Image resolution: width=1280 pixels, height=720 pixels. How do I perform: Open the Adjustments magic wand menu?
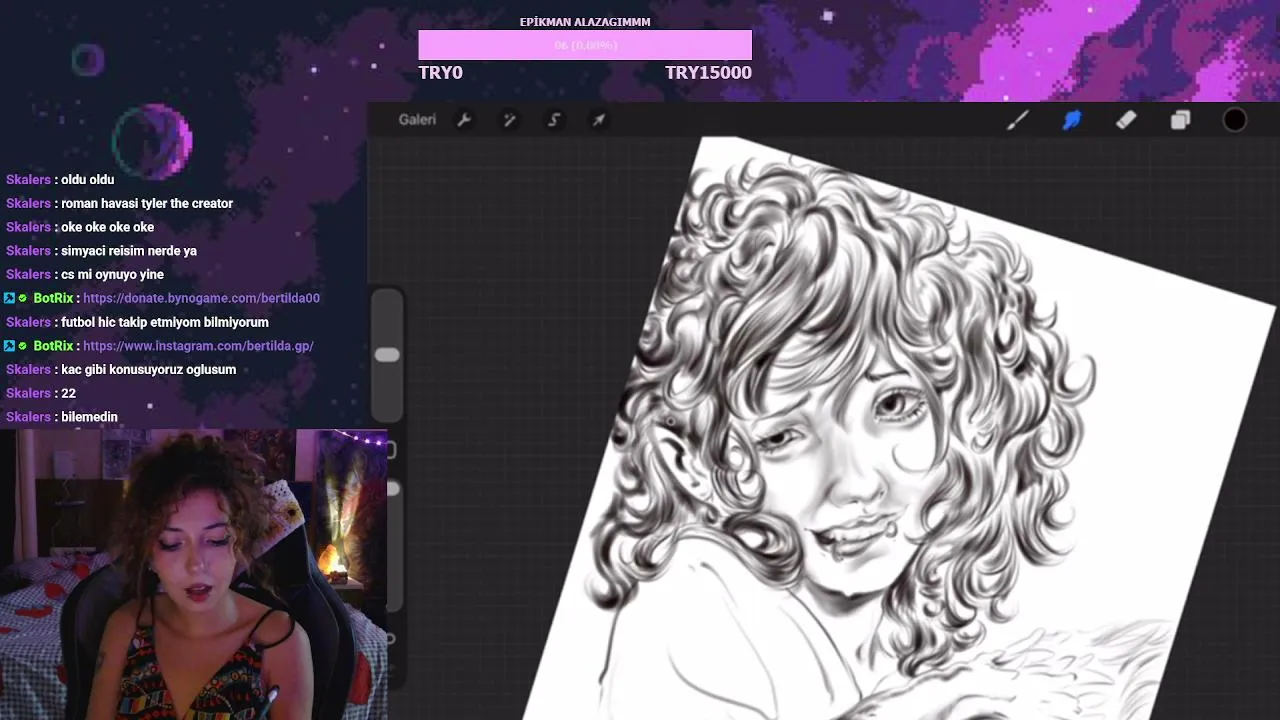tap(509, 120)
